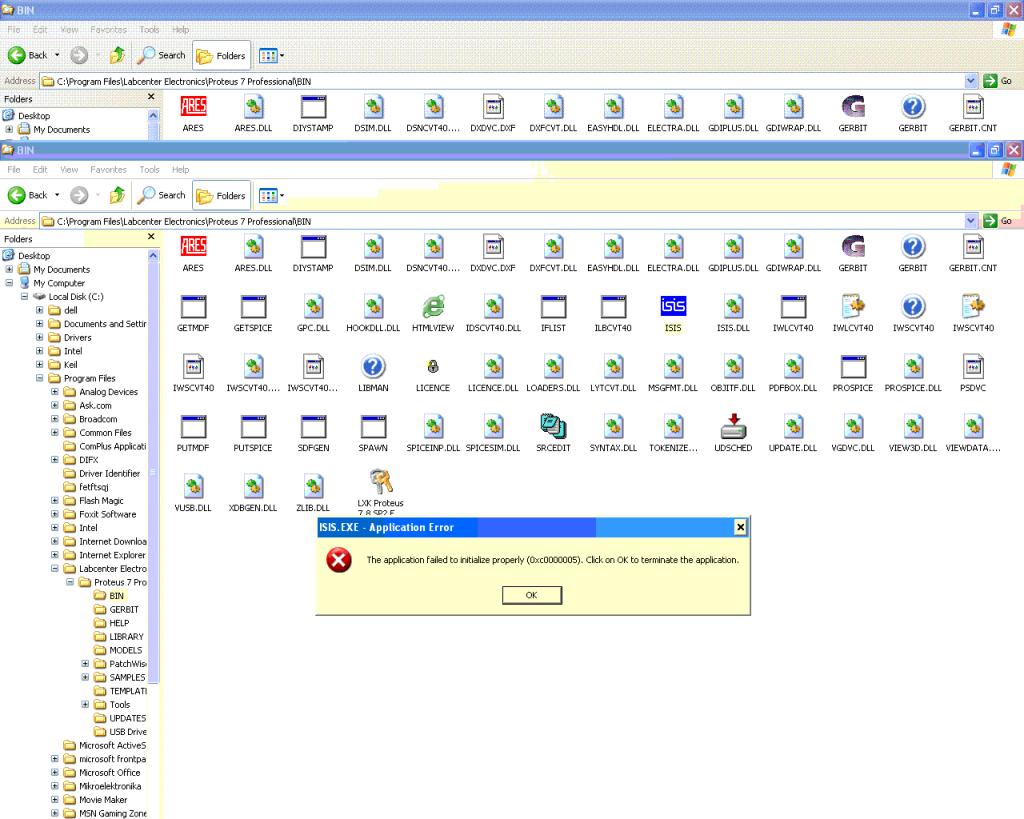The height and width of the screenshot is (819, 1024).
Task: Expand the Analog Devices folder node
Action: [x=55, y=392]
